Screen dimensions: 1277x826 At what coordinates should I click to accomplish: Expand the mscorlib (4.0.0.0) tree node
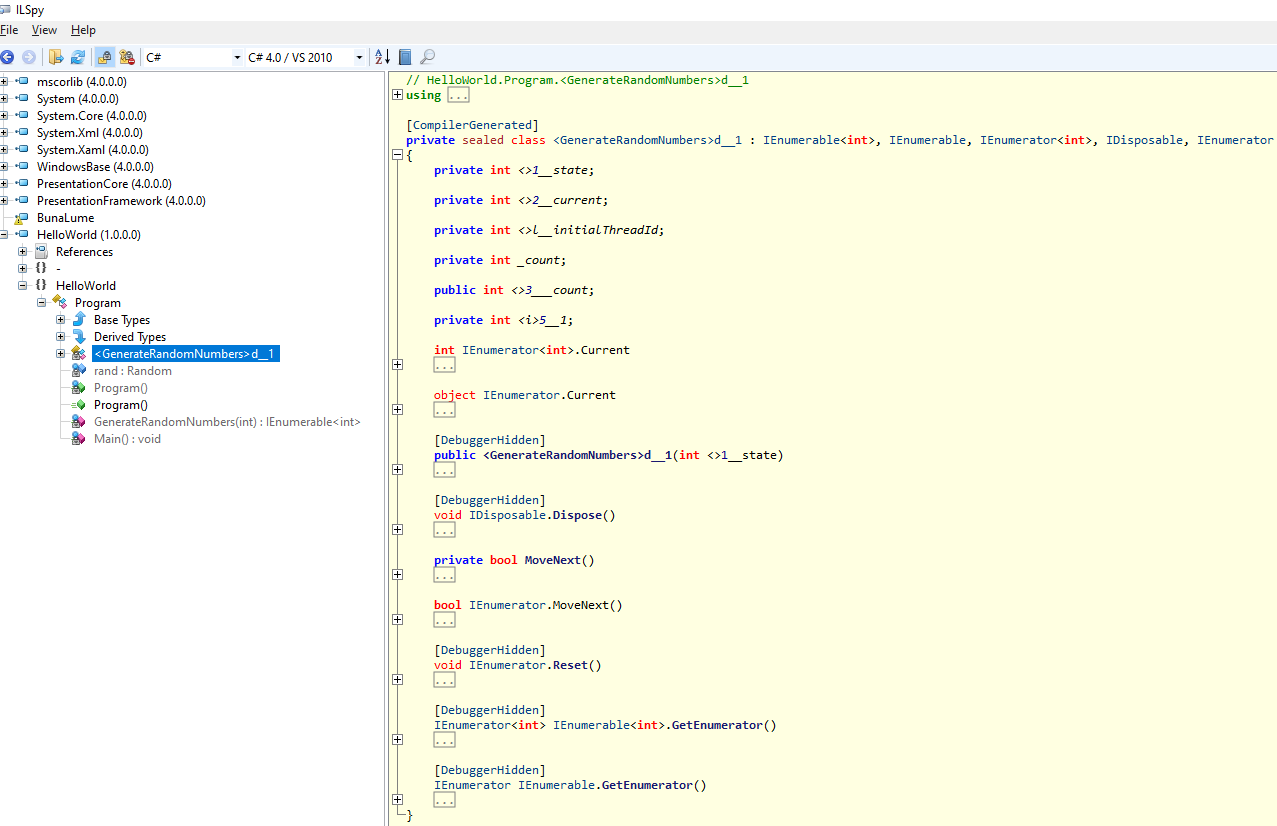tap(5, 82)
